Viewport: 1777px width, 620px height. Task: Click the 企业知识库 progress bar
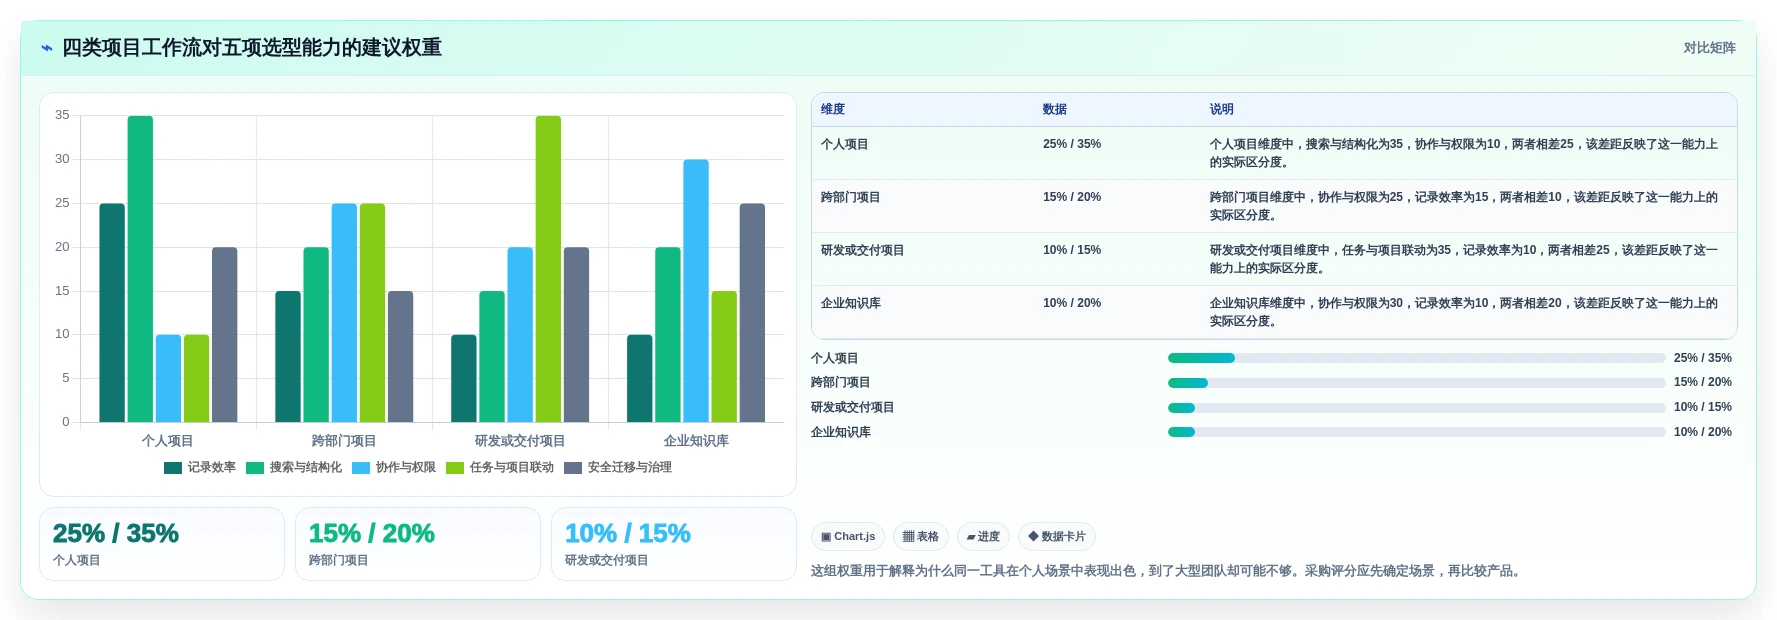[x=1417, y=432]
